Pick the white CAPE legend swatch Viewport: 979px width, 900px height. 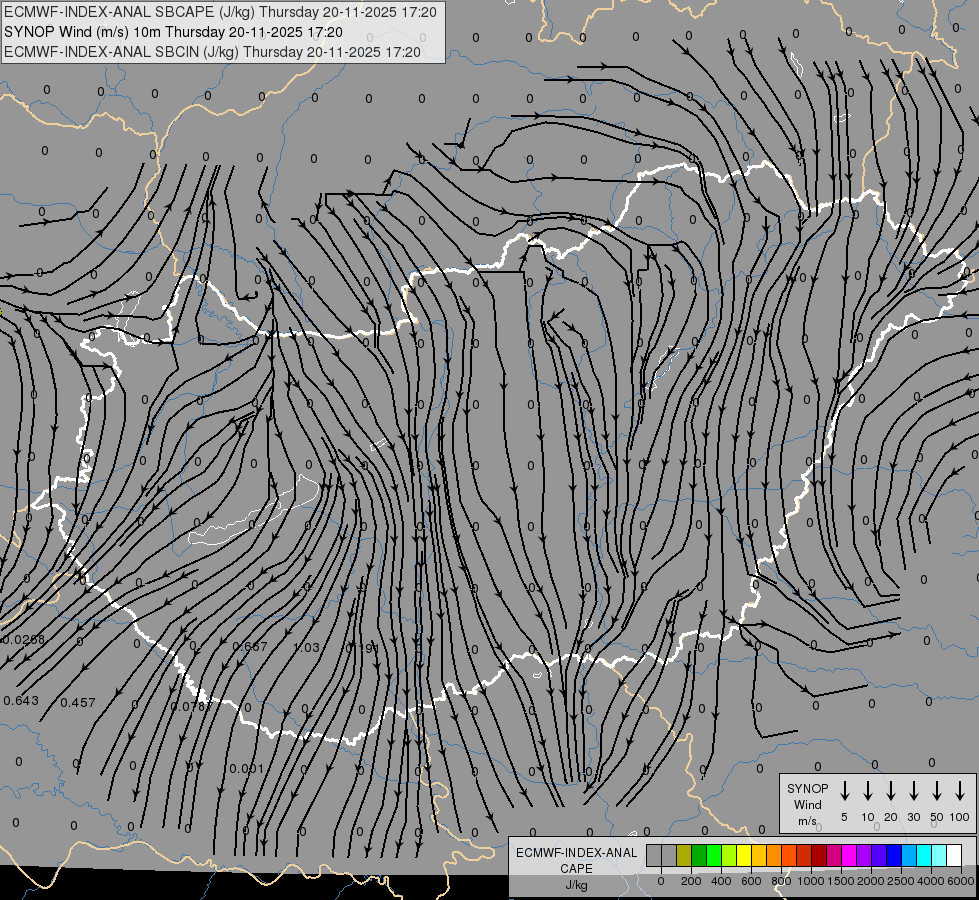954,856
